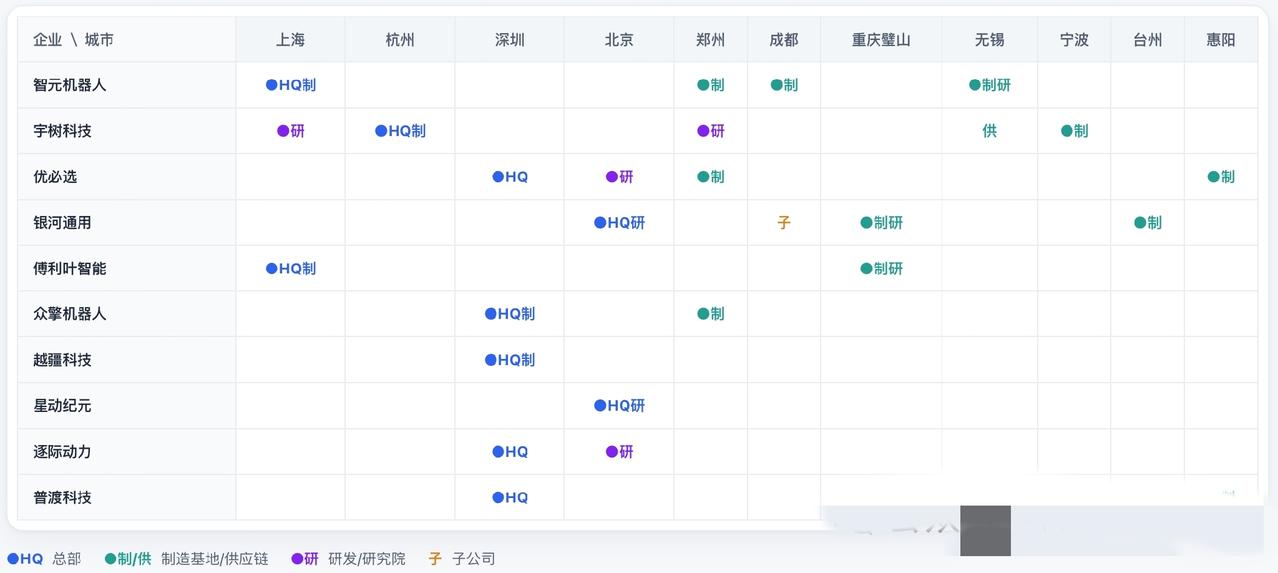
Task: Click 众擎机器人's HQ制 cell in 深圳
Action: pos(510,314)
